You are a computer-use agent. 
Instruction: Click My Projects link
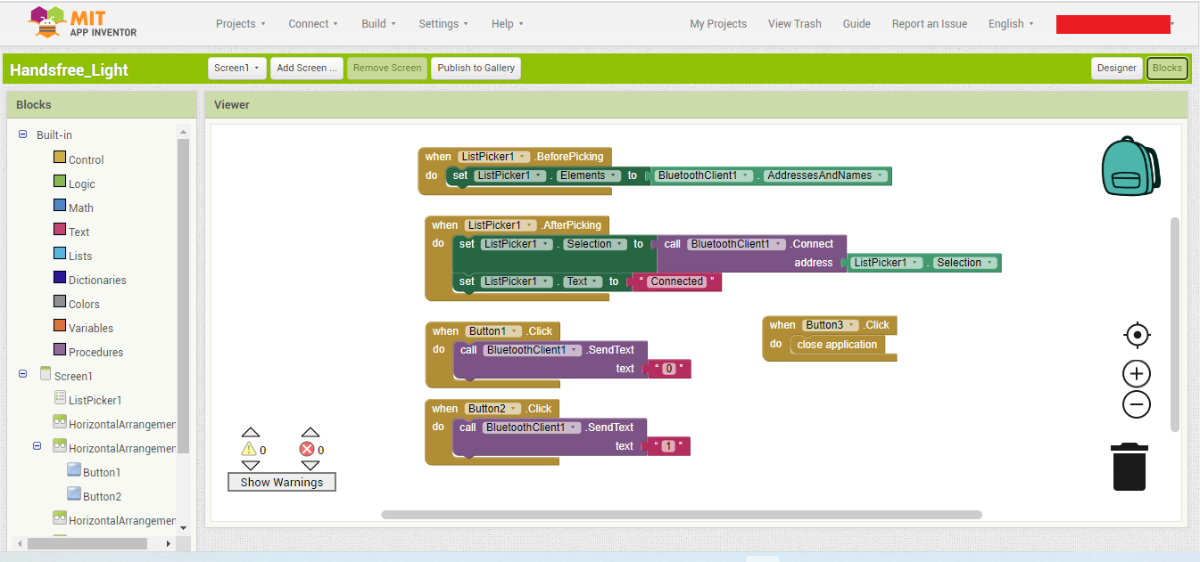718,24
